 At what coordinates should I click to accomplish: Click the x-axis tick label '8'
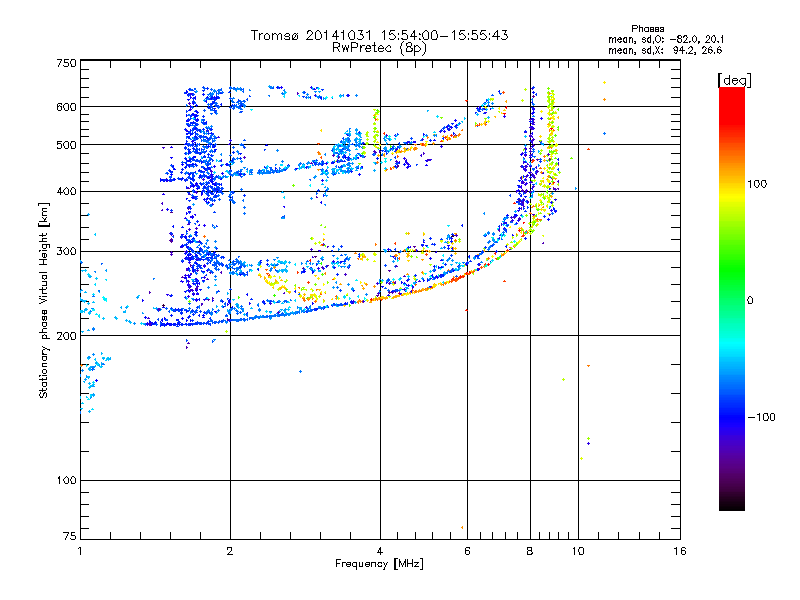pyautogui.click(x=530, y=551)
